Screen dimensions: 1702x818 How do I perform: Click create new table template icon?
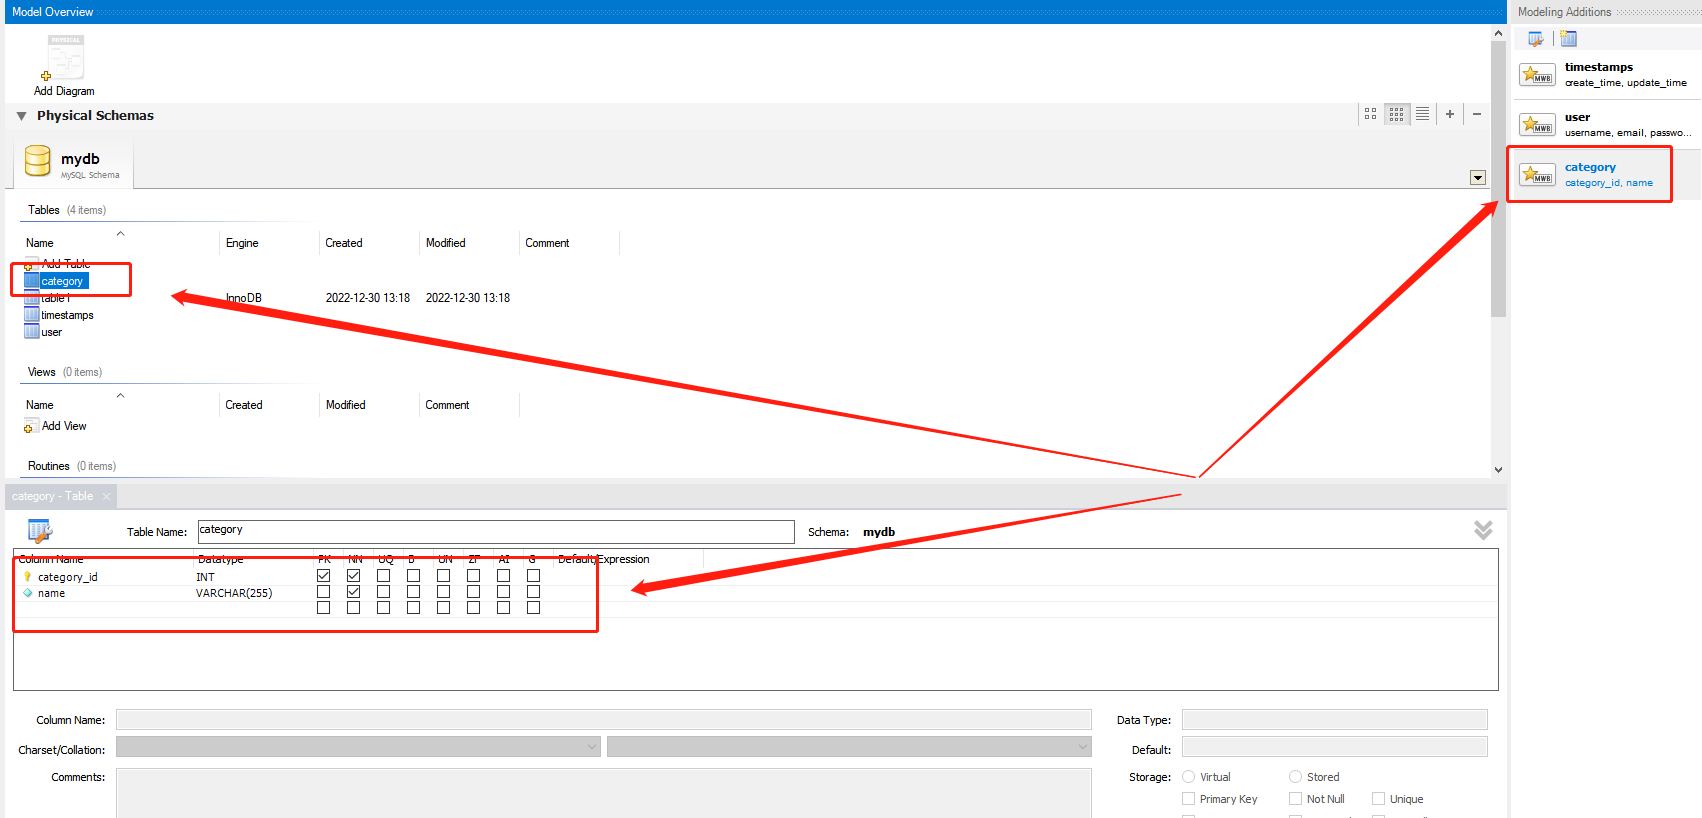pyautogui.click(x=1568, y=39)
